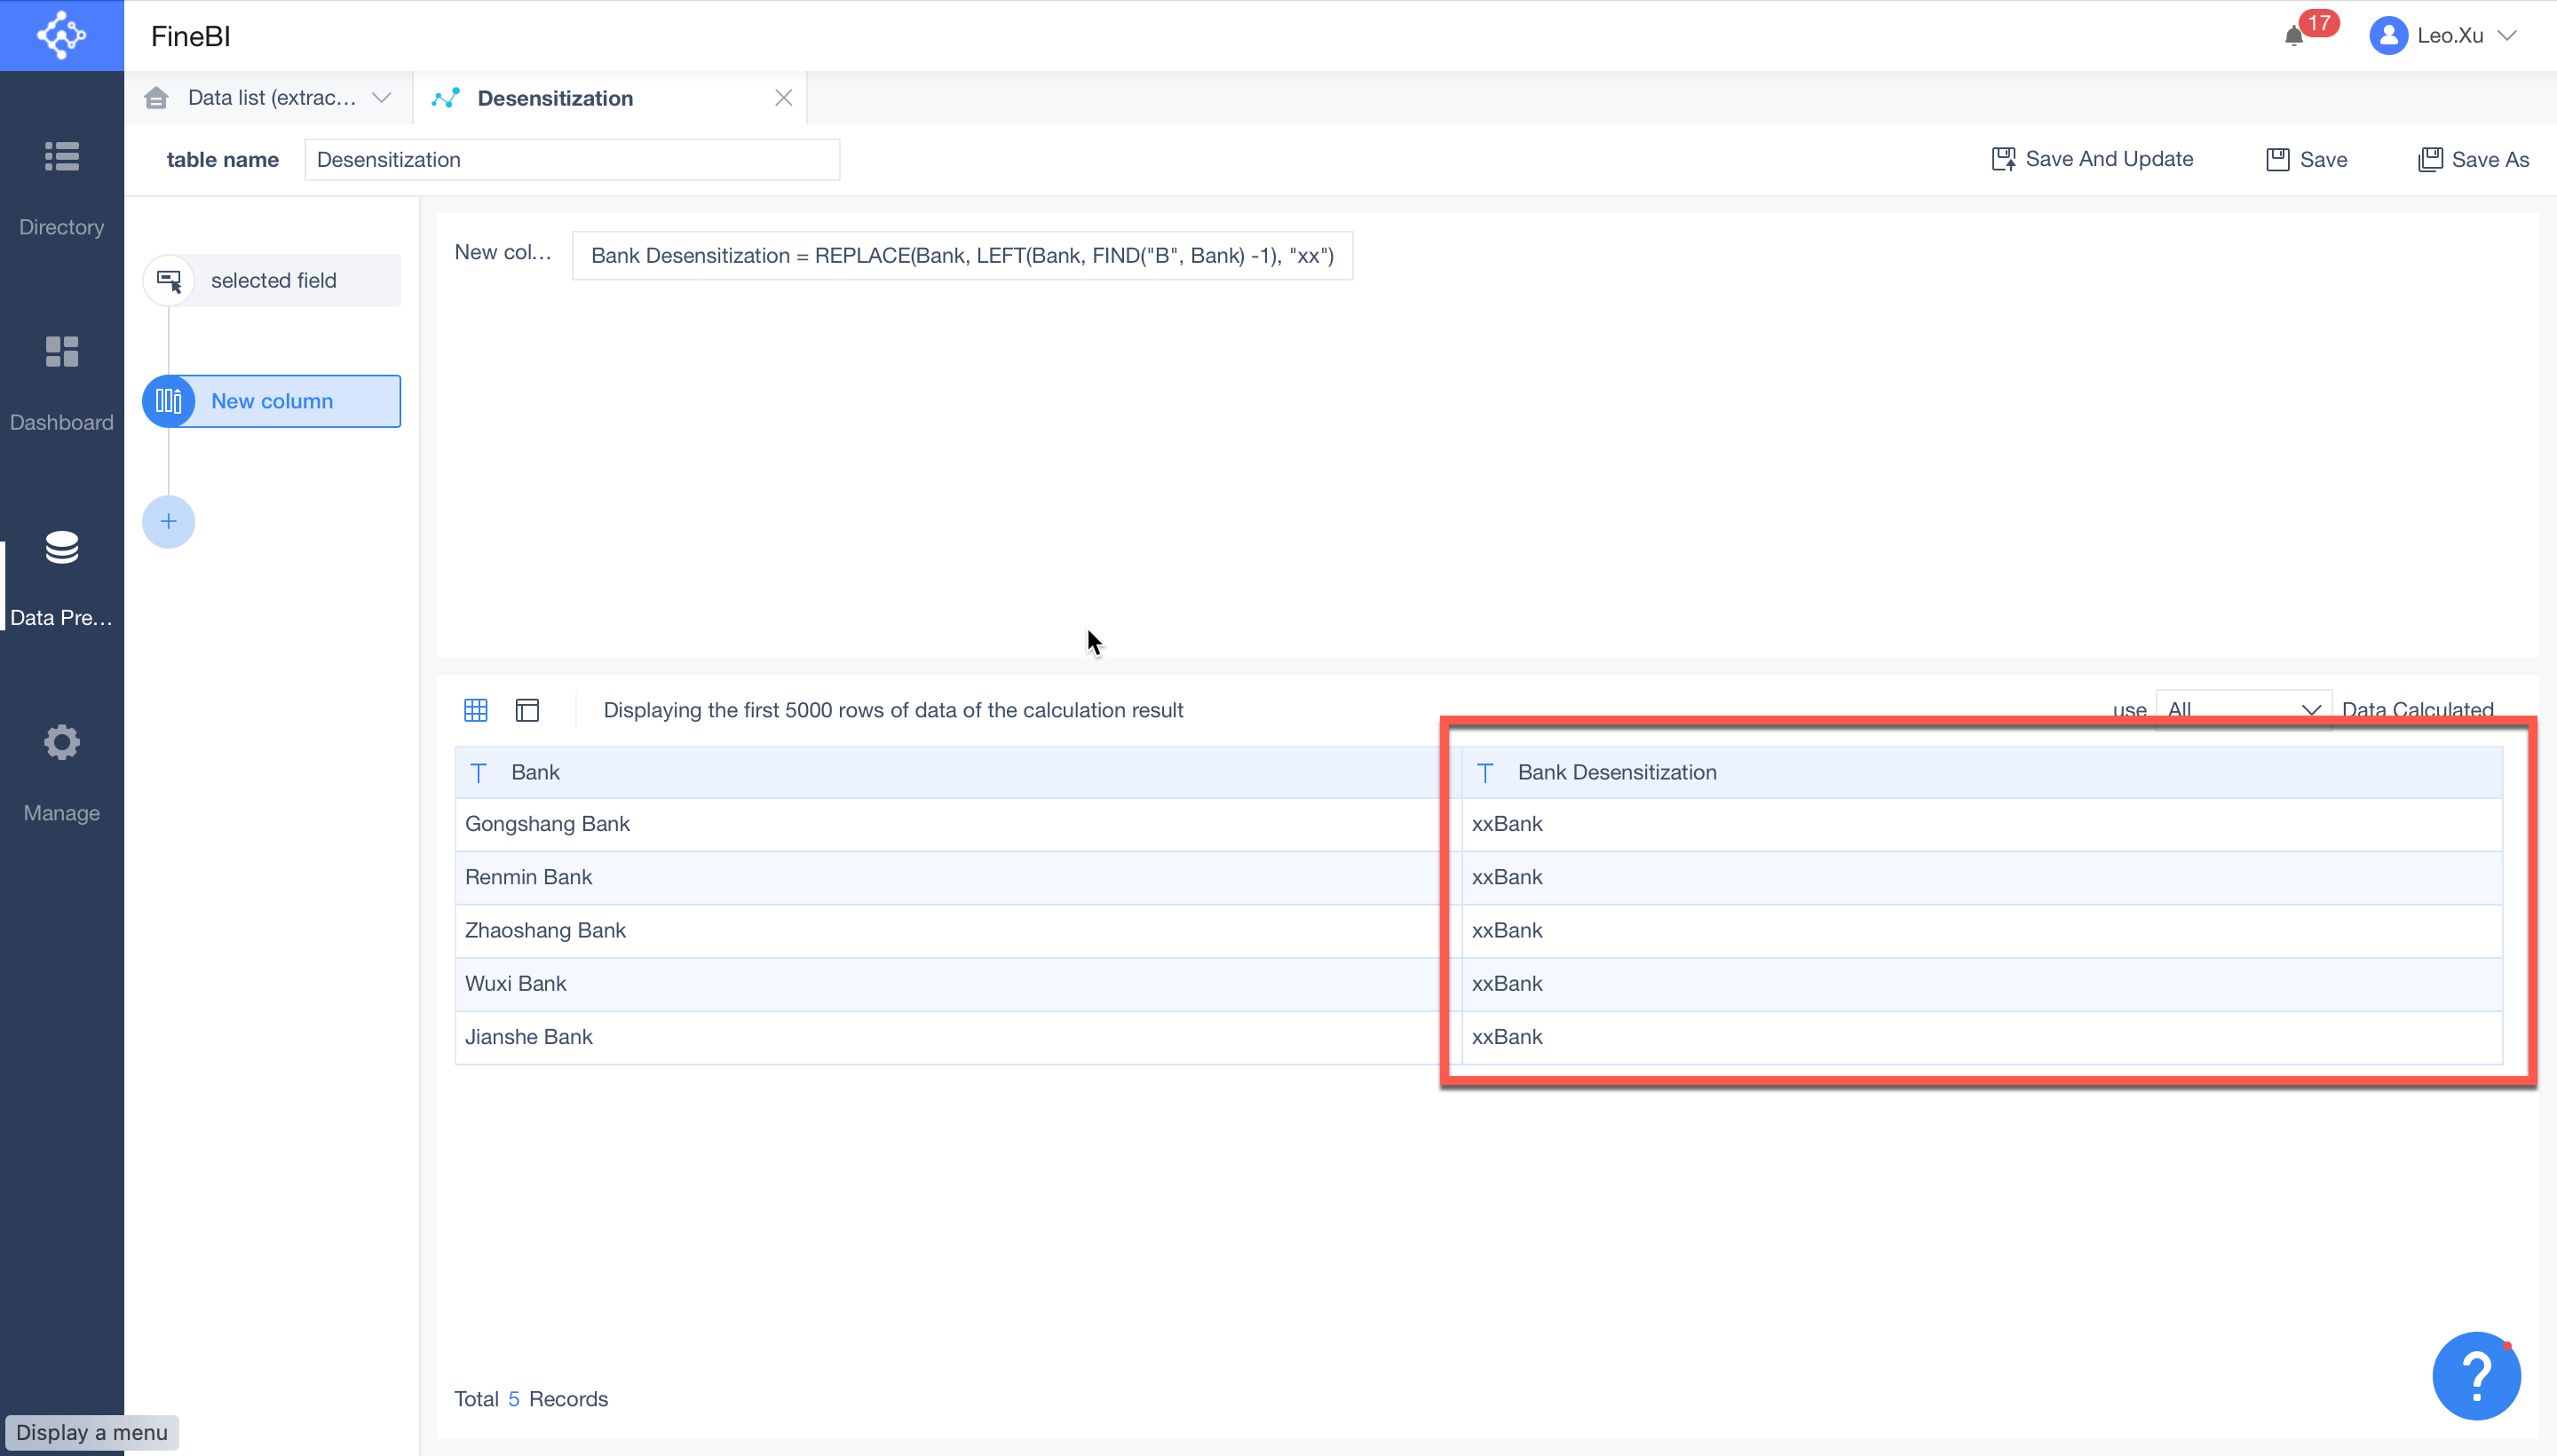
Task: Click the Total 5 Records text
Action: [531, 1399]
